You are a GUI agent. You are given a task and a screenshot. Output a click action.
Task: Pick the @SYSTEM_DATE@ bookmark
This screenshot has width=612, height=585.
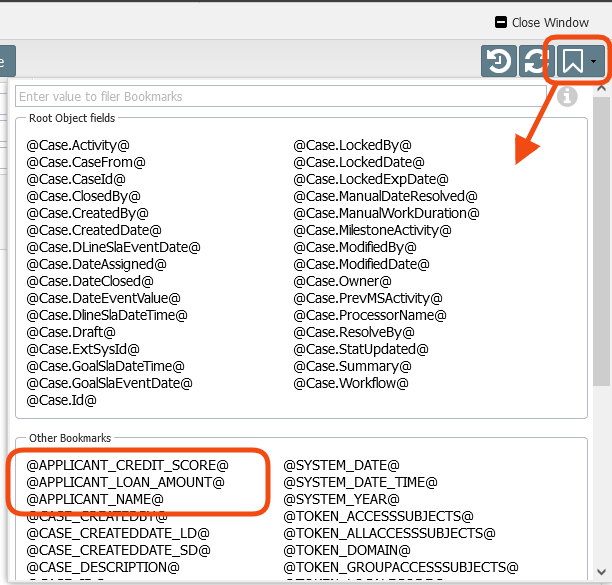point(342,465)
